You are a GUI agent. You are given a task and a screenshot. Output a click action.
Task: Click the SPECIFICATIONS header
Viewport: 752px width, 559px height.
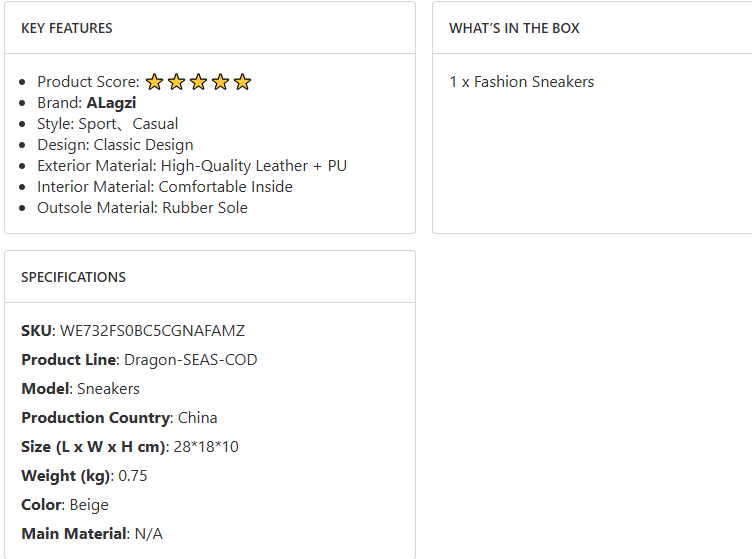click(x=73, y=277)
